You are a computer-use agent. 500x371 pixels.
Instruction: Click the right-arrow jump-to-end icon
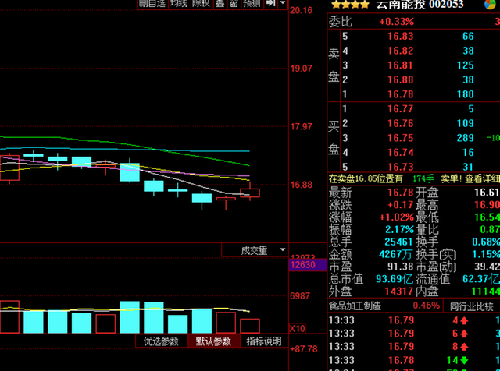click(x=270, y=3)
